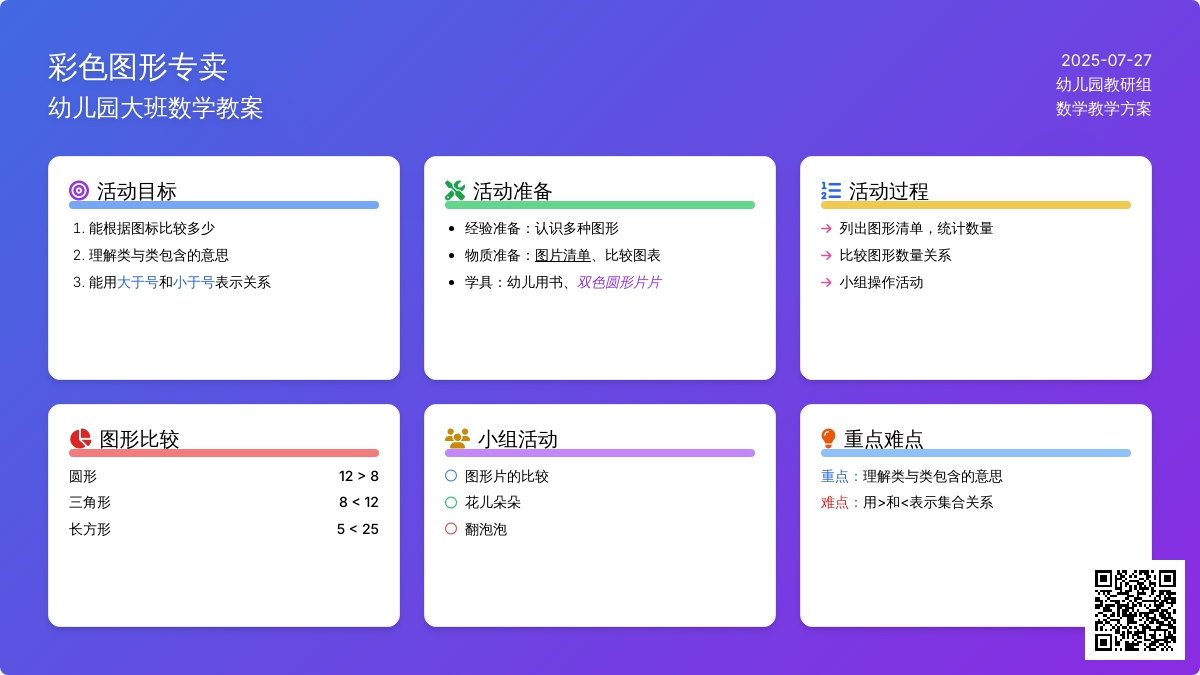The width and height of the screenshot is (1200, 675).
Task: Click the 小组操作活动 step
Action: [x=881, y=282]
